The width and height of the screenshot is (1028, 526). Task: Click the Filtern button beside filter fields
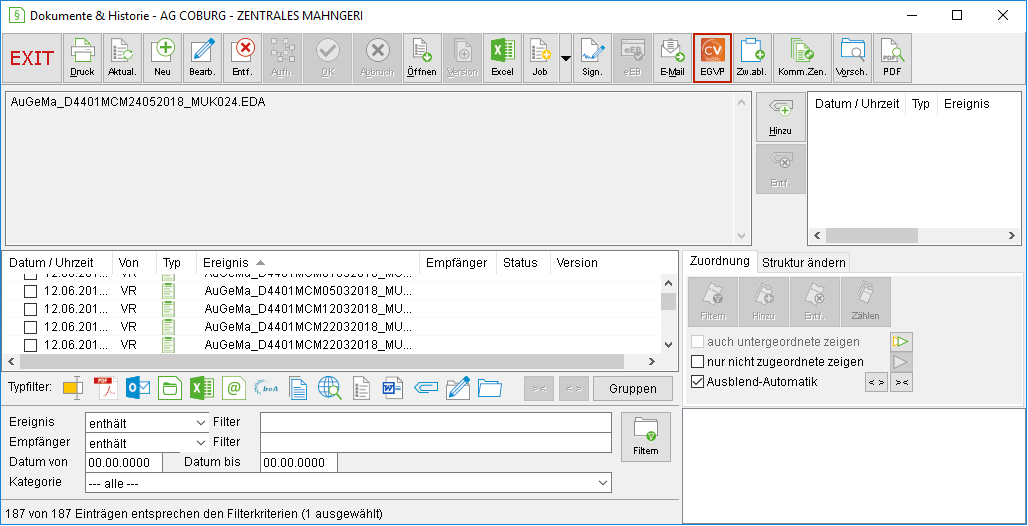pyautogui.click(x=646, y=437)
